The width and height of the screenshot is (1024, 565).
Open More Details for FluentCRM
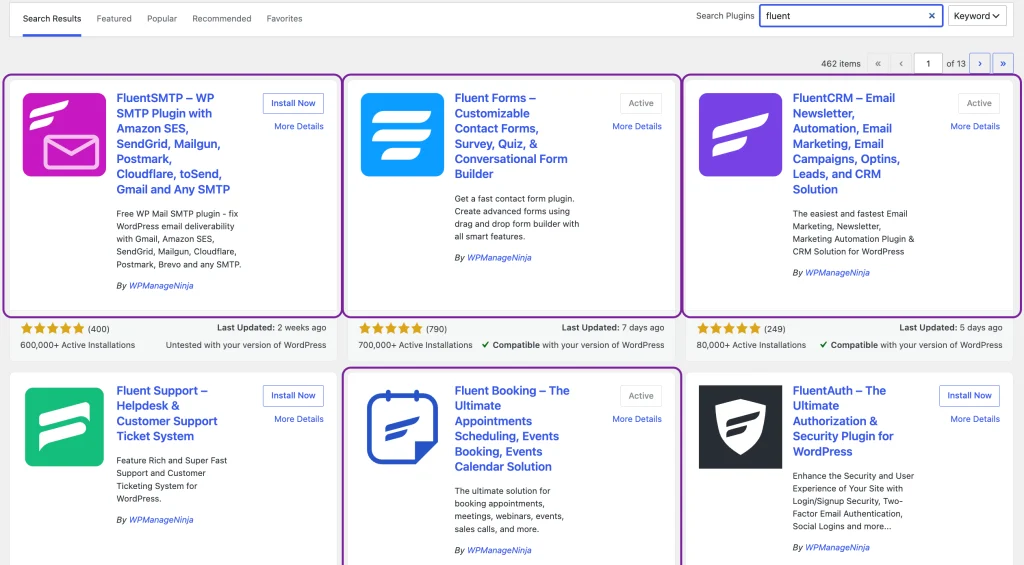point(975,126)
